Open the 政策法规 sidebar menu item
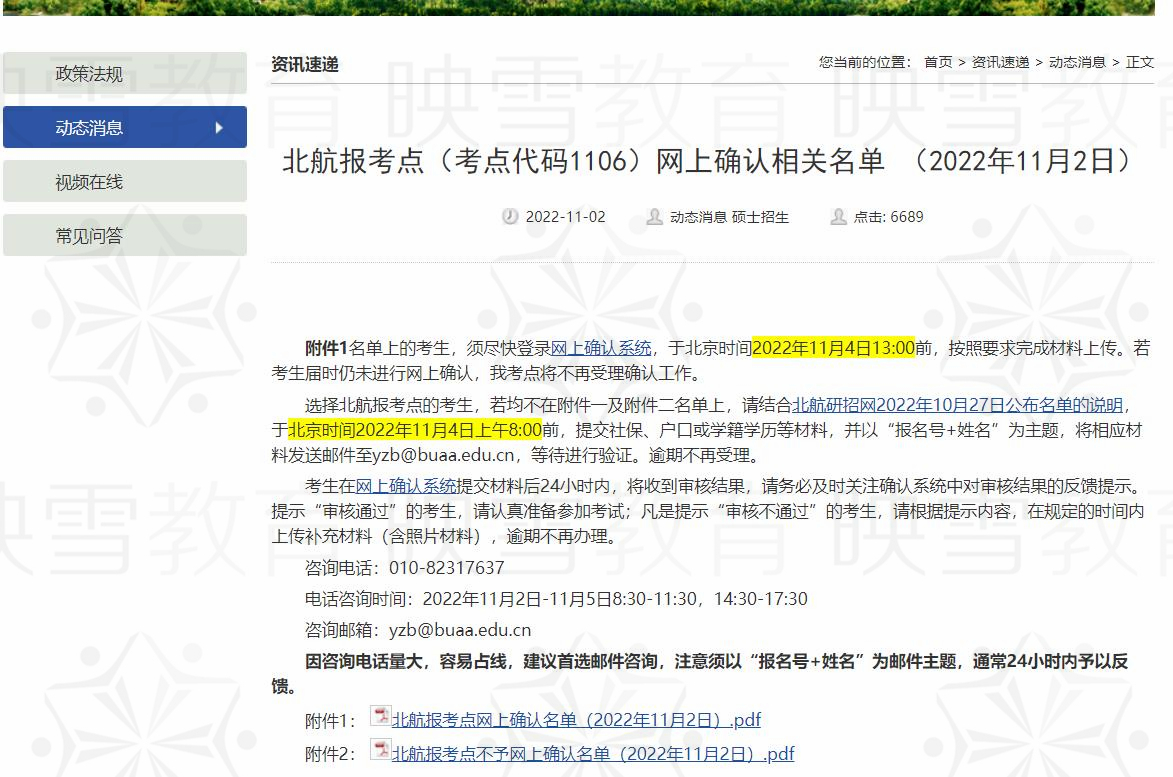 click(x=125, y=73)
